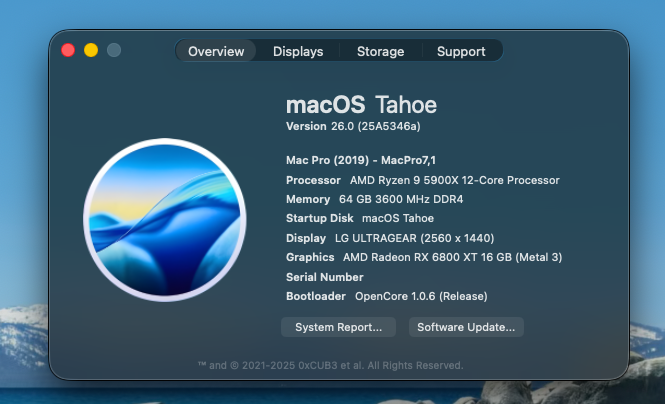Open the Storage tab
The width and height of the screenshot is (665, 404).
point(380,51)
